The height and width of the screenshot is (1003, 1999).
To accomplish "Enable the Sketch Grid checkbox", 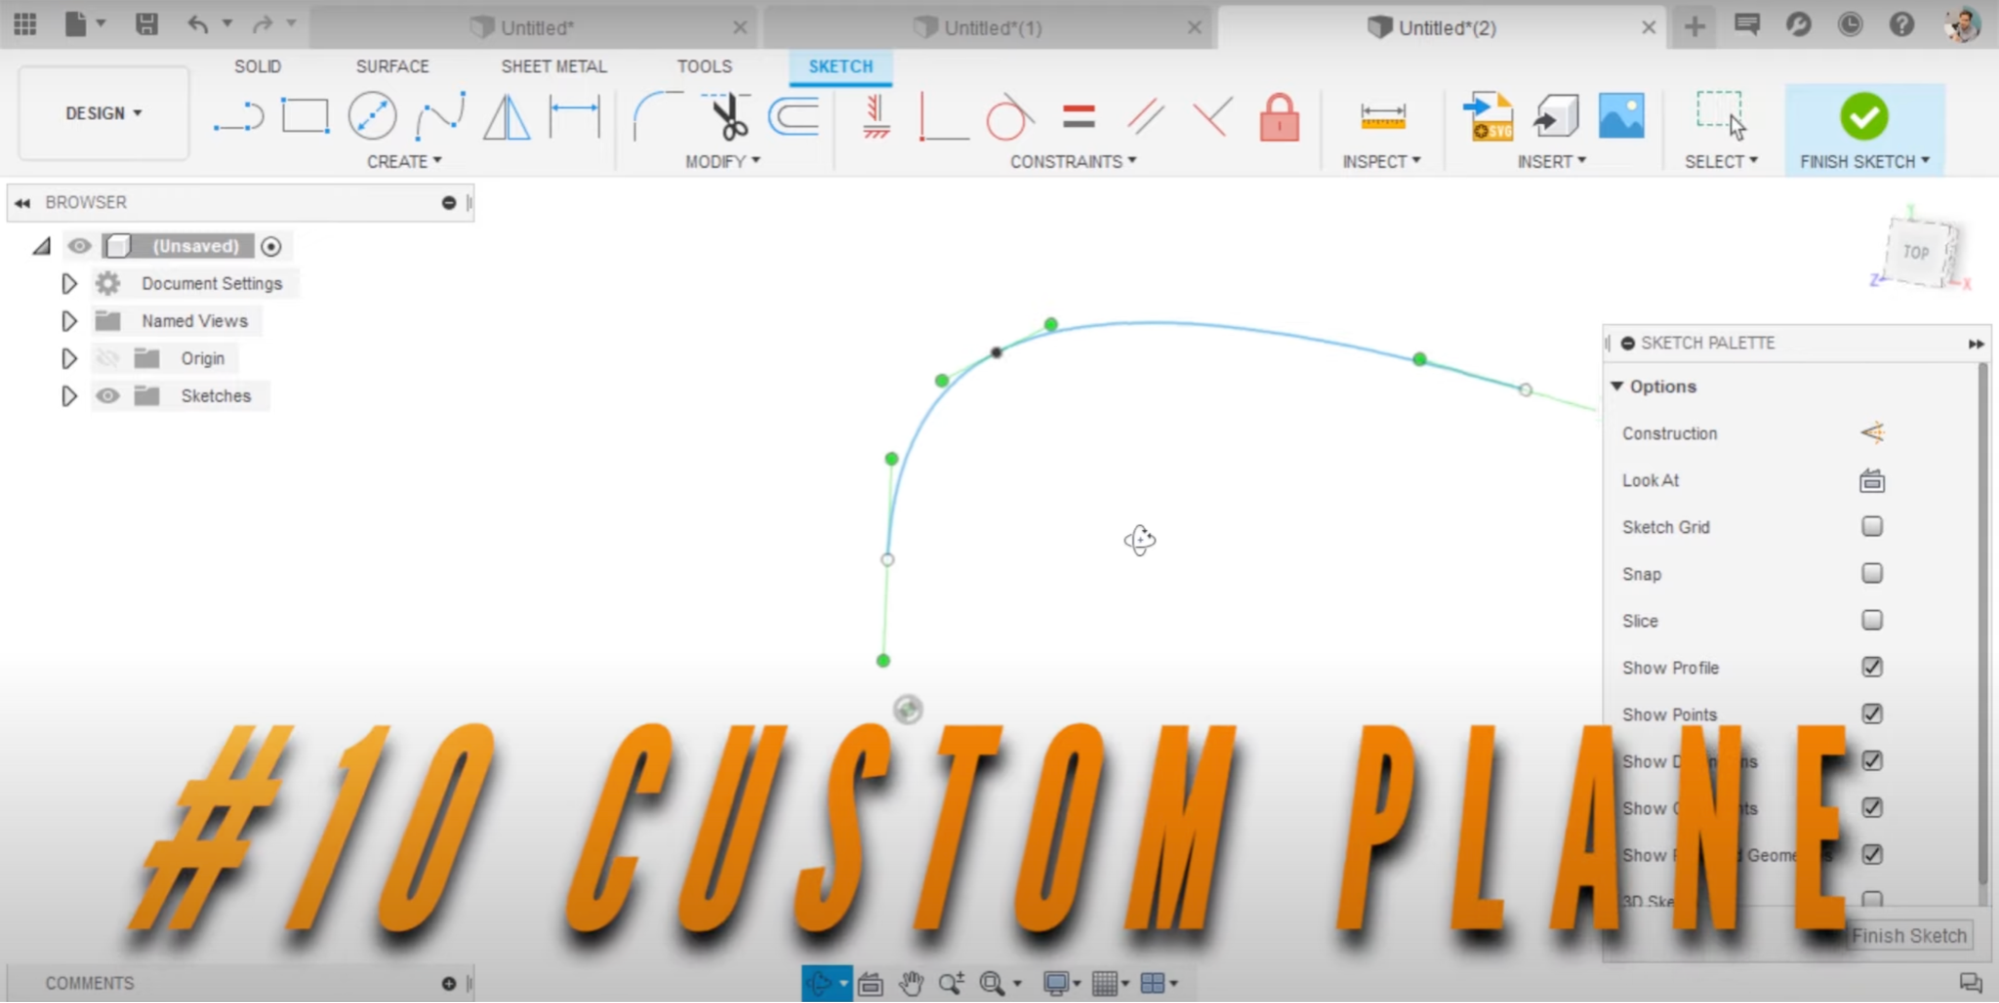I will click(x=1872, y=527).
